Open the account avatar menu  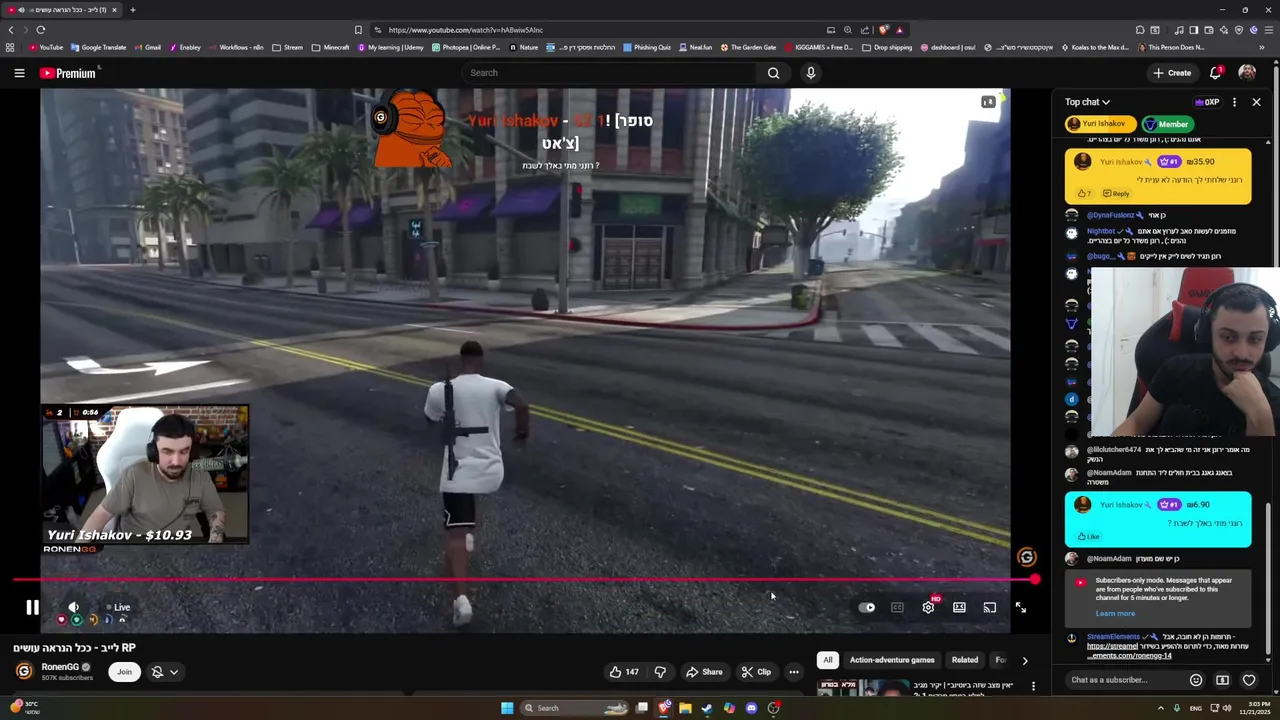click(1247, 73)
